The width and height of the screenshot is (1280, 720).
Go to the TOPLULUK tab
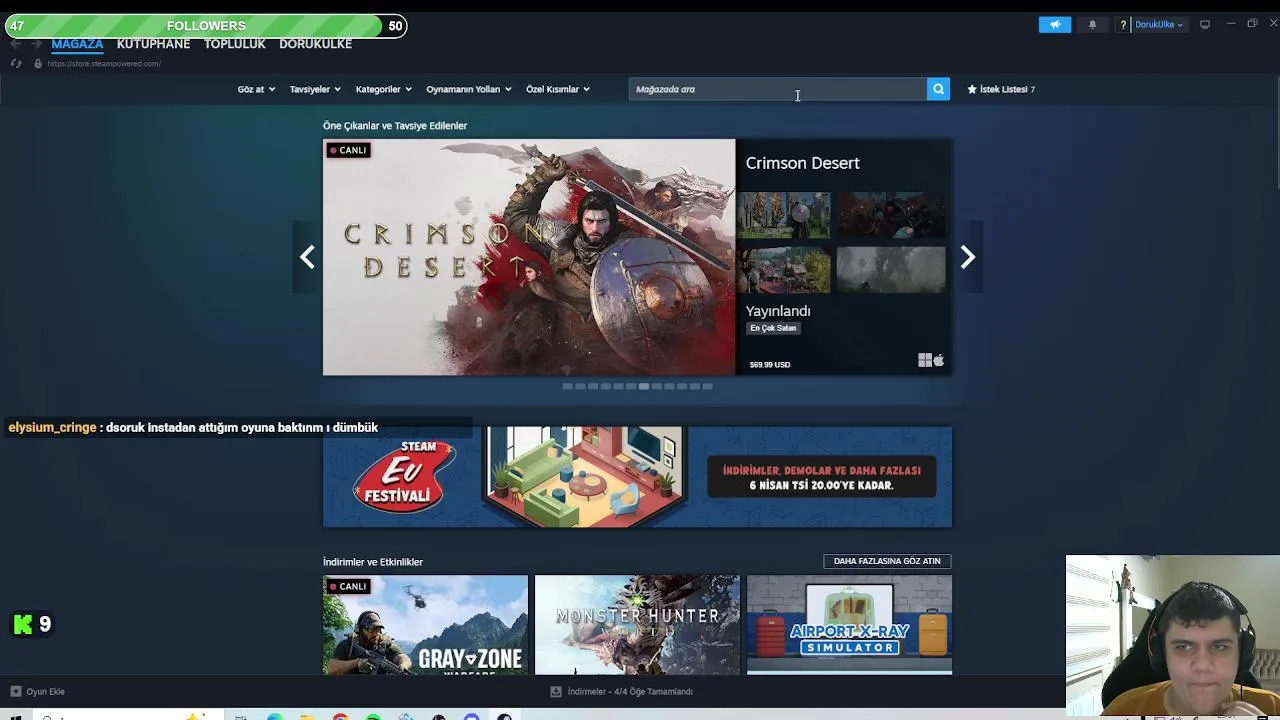click(x=234, y=44)
